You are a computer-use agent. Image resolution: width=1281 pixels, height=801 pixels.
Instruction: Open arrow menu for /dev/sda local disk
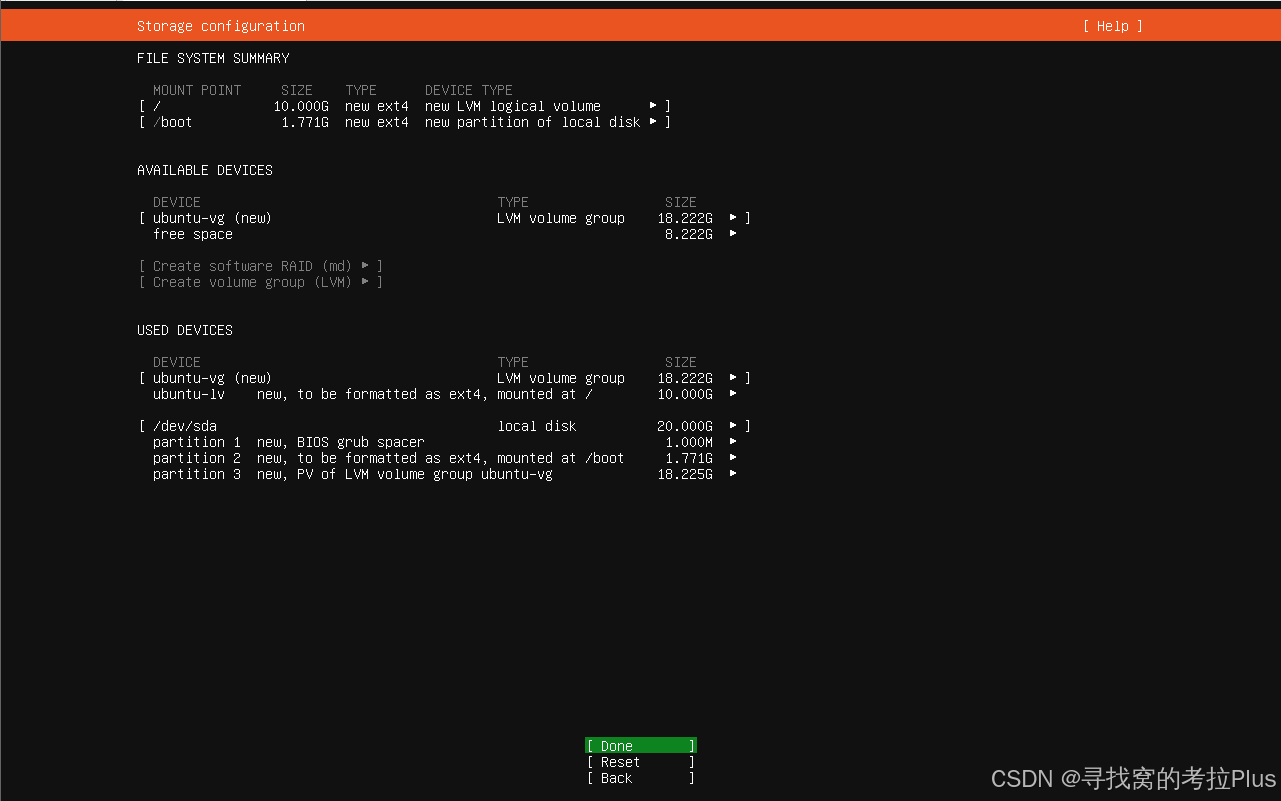click(733, 426)
